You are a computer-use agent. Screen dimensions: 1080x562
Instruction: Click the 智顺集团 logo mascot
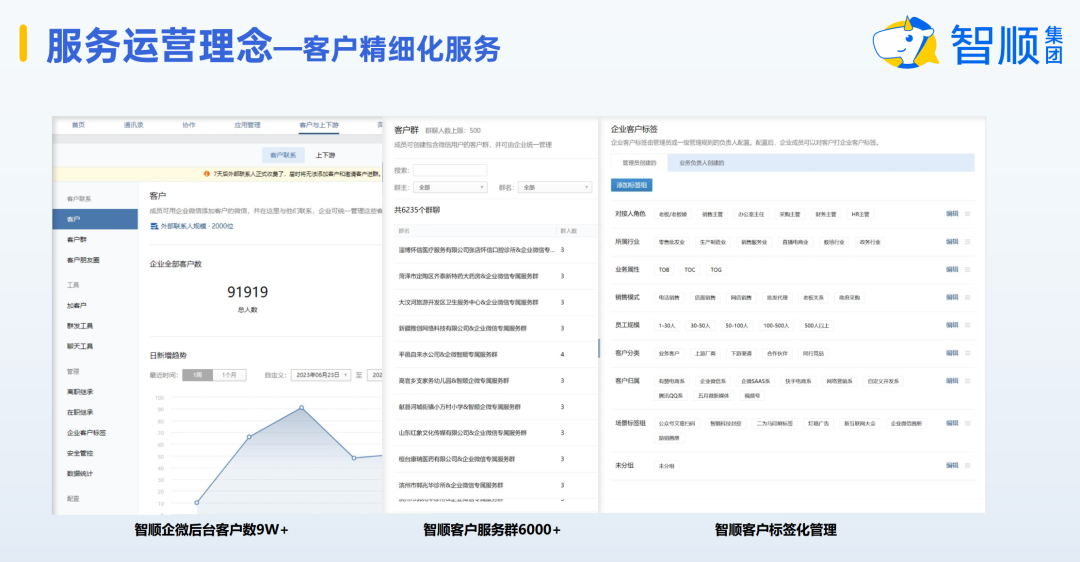[905, 43]
